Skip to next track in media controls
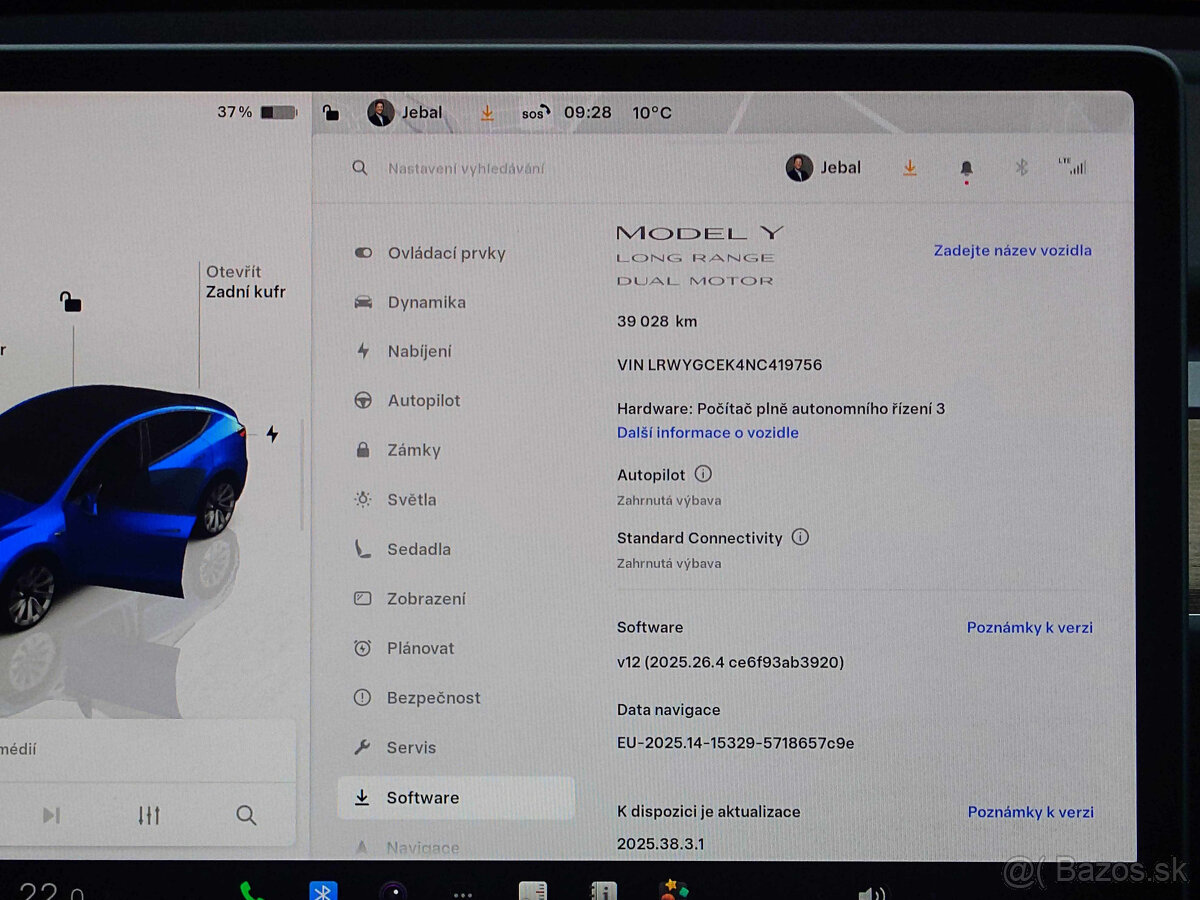The width and height of the screenshot is (1200, 900). point(53,815)
